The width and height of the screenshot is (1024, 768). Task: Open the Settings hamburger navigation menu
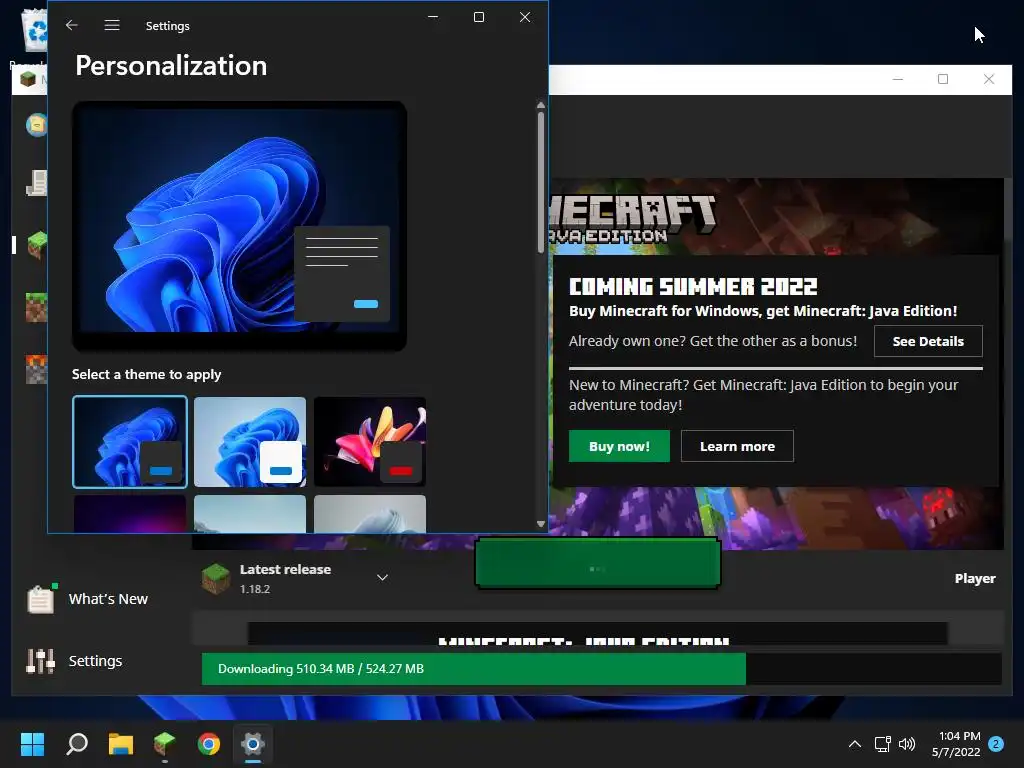112,25
